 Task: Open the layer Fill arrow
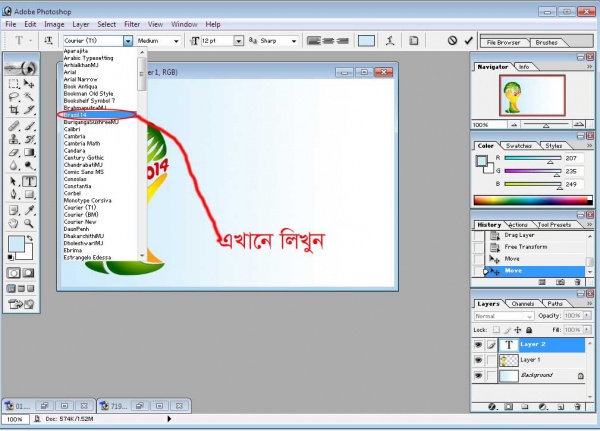[587, 330]
